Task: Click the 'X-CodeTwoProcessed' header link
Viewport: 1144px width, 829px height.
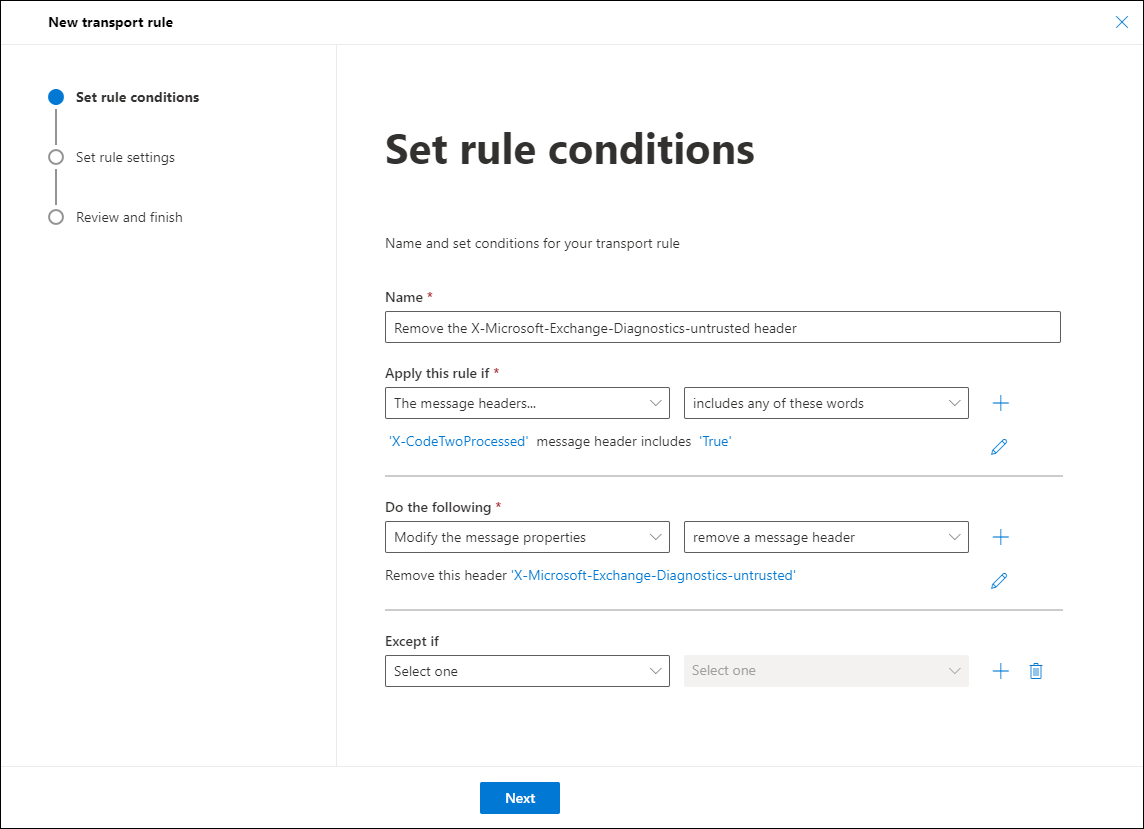Action: (x=458, y=441)
